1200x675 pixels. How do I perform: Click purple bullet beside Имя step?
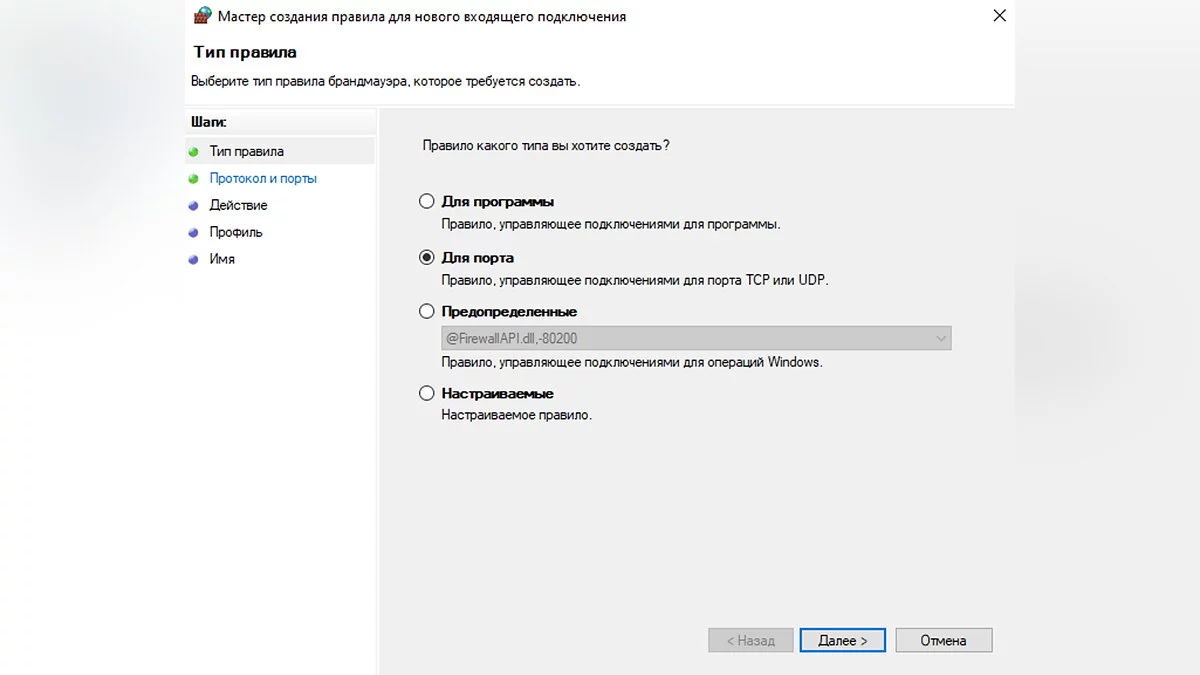point(193,260)
